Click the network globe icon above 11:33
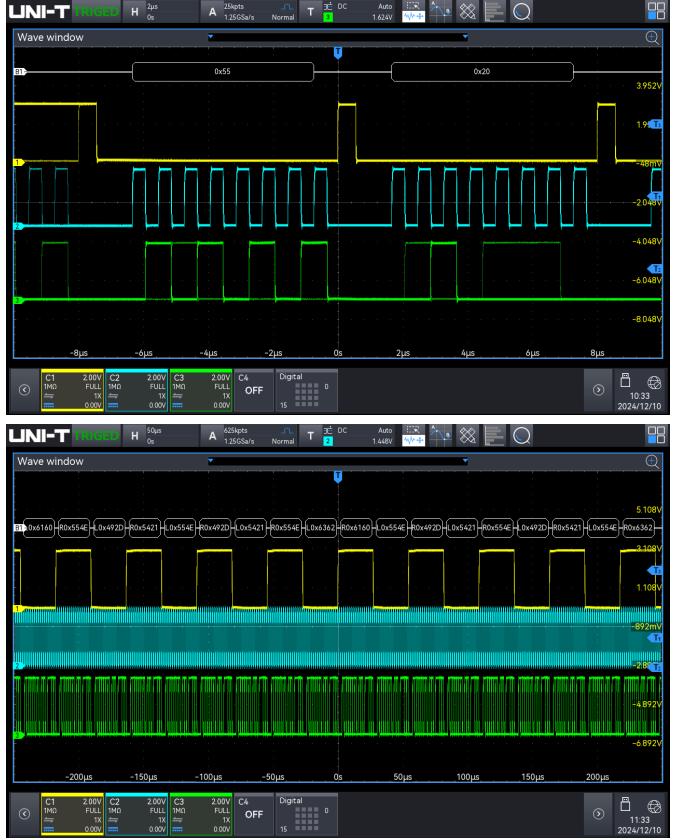Screen dimensions: 677x838 pyautogui.click(x=654, y=804)
